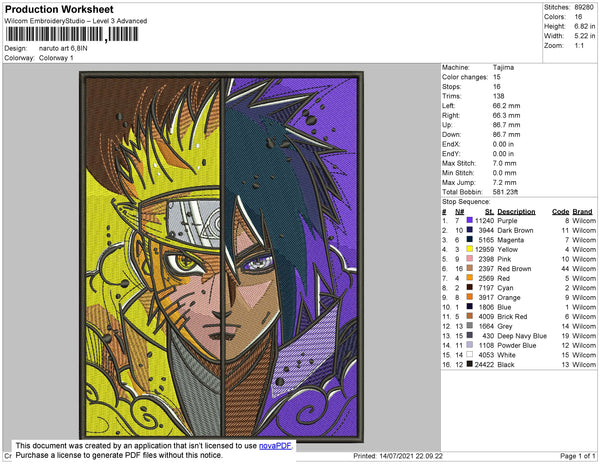Select the Orange thread color swatch
This screenshot has width=600, height=464.
click(x=470, y=297)
